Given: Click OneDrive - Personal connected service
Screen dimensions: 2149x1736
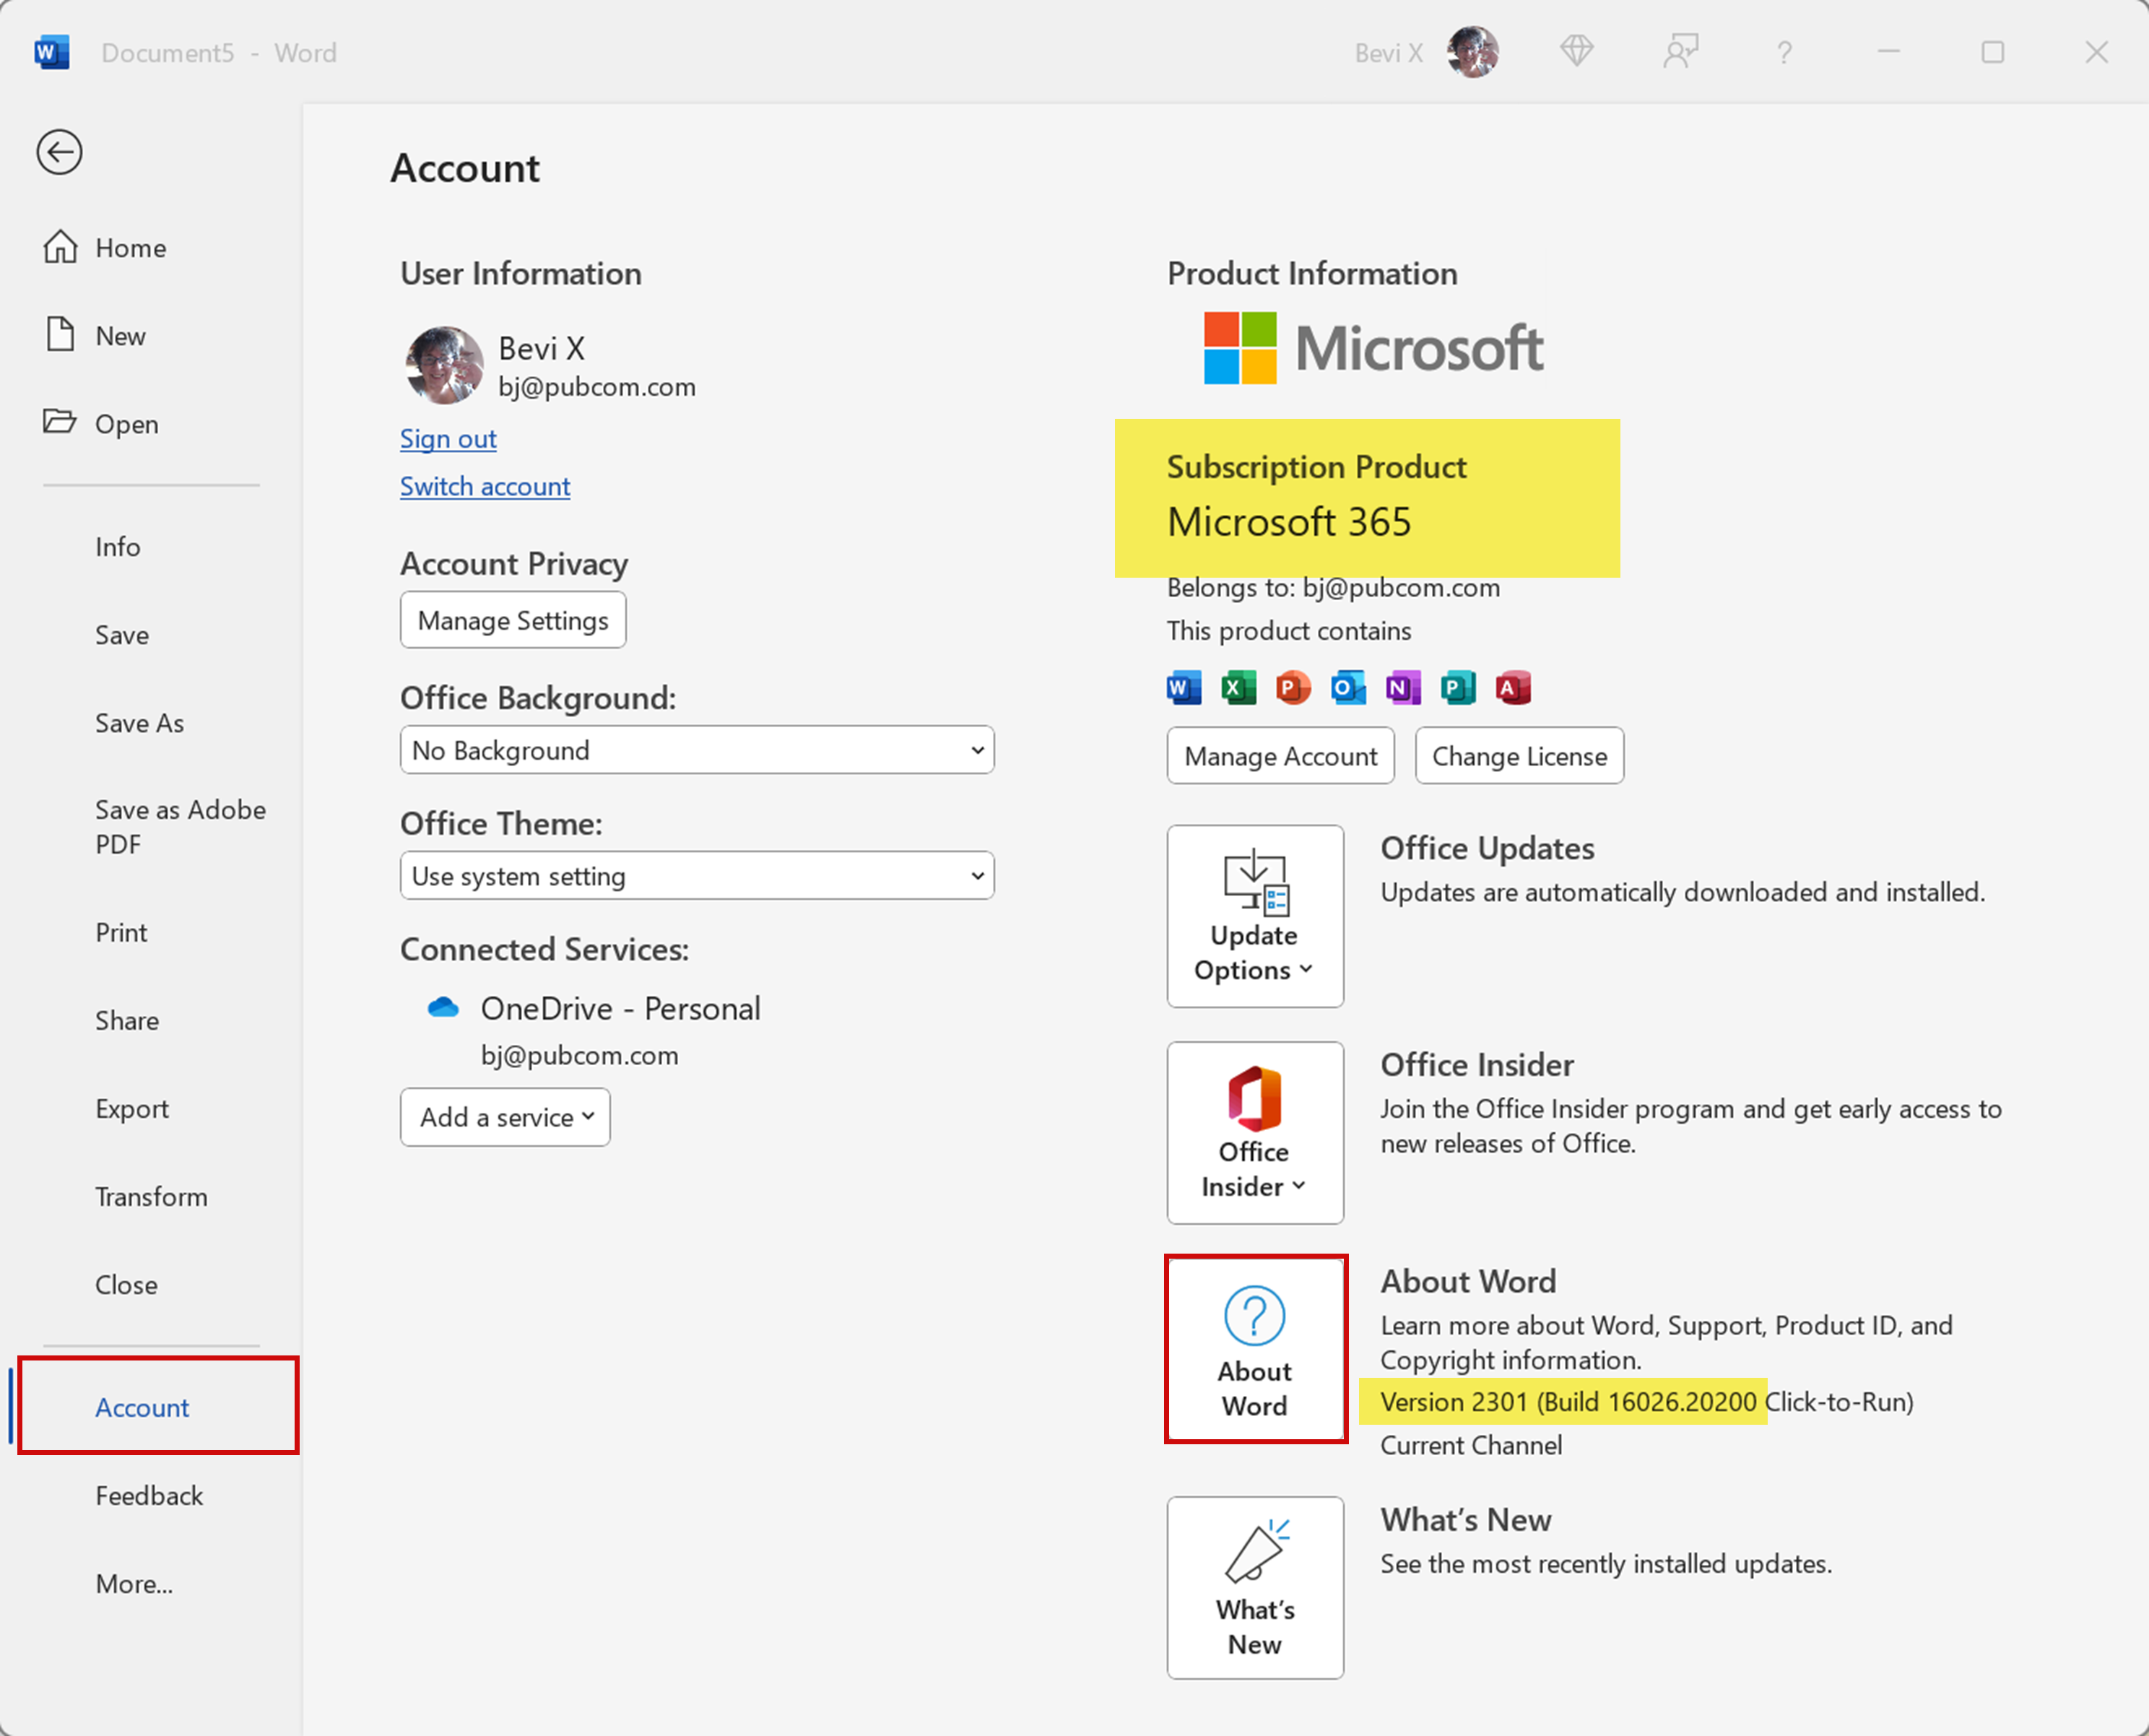Looking at the screenshot, I should coord(620,1008).
